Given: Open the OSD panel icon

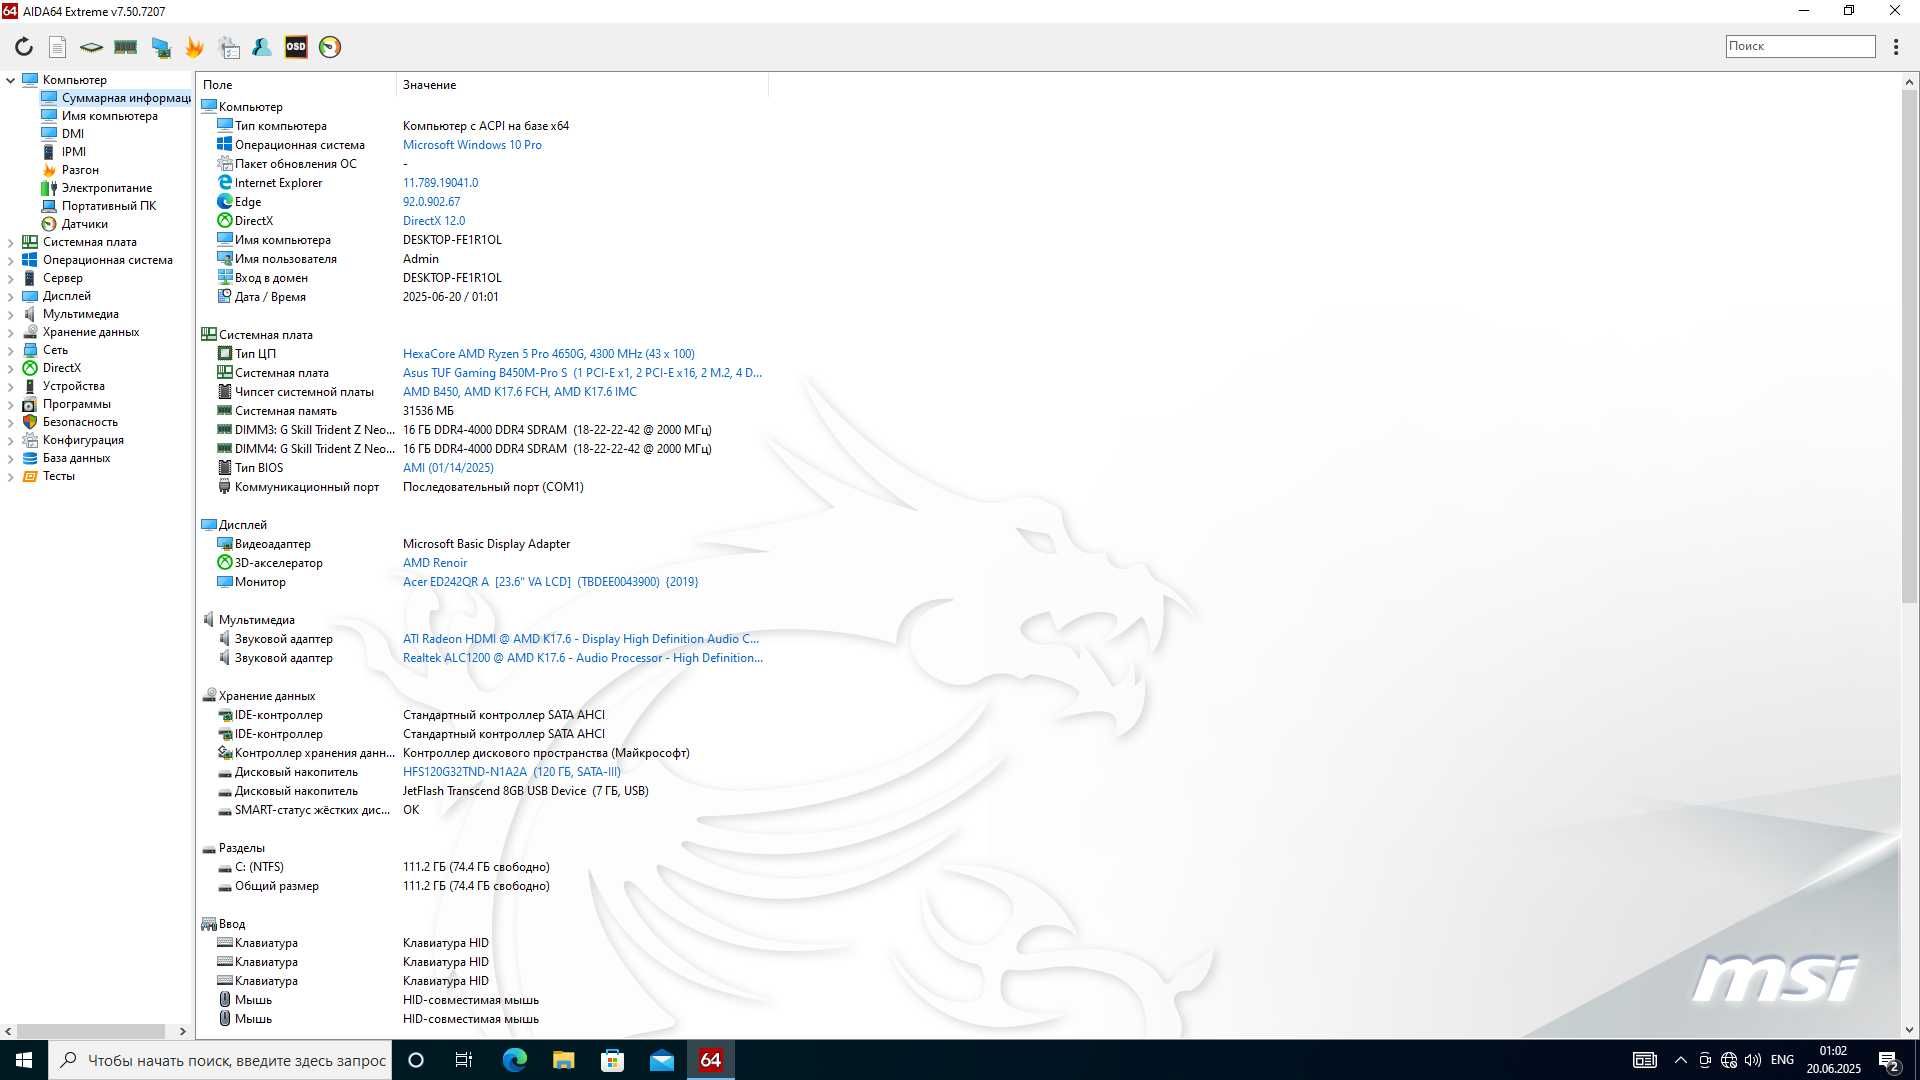Looking at the screenshot, I should [296, 47].
